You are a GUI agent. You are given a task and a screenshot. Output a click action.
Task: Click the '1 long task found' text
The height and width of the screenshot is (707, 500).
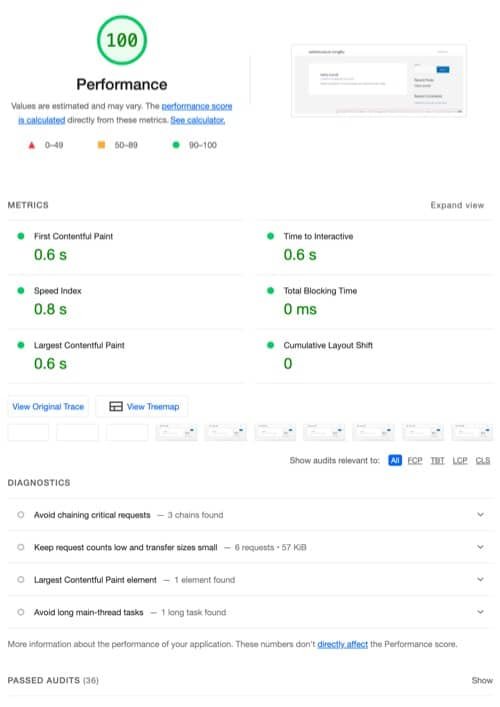tap(193, 612)
